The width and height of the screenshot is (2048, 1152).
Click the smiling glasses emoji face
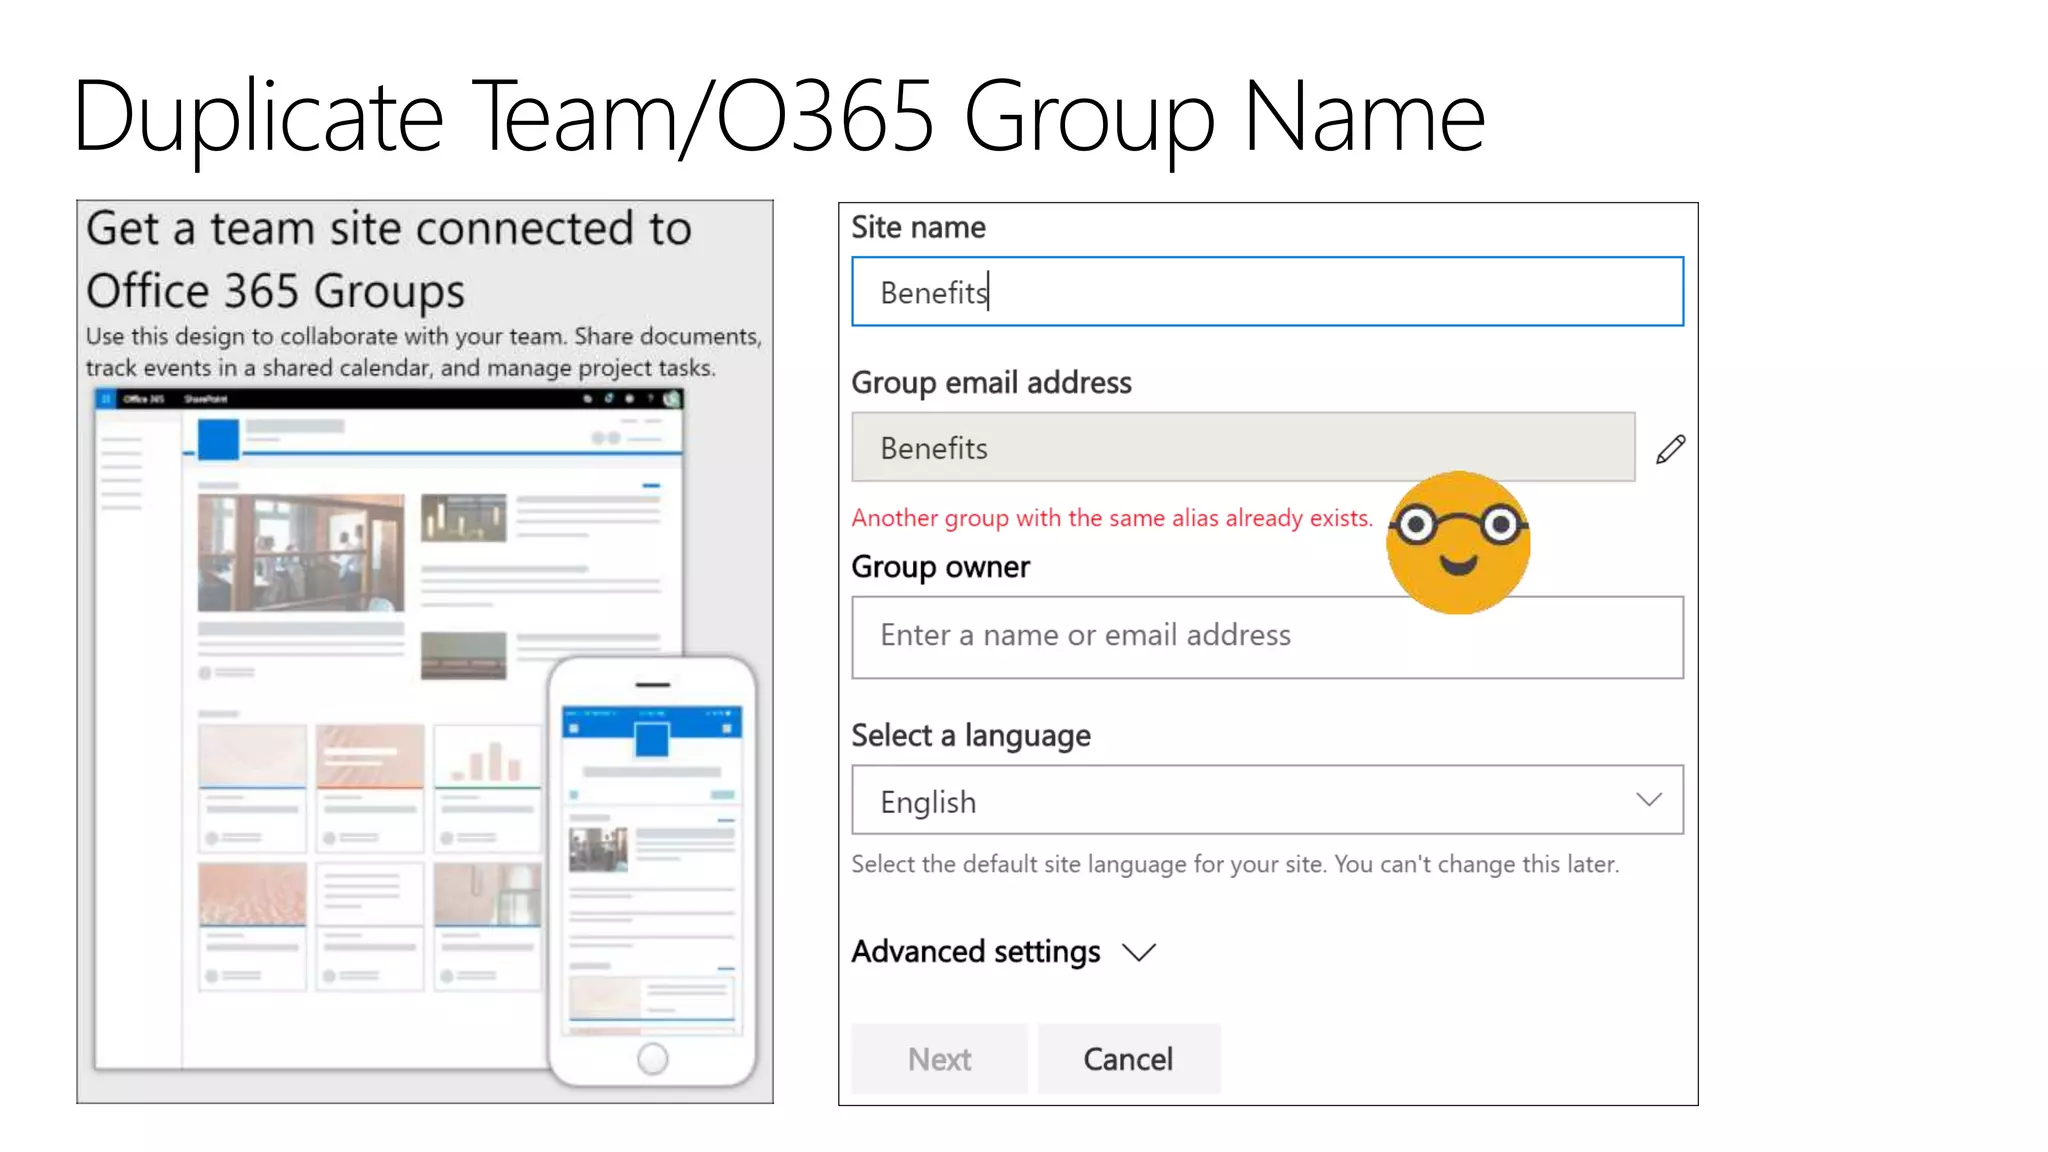[1458, 542]
